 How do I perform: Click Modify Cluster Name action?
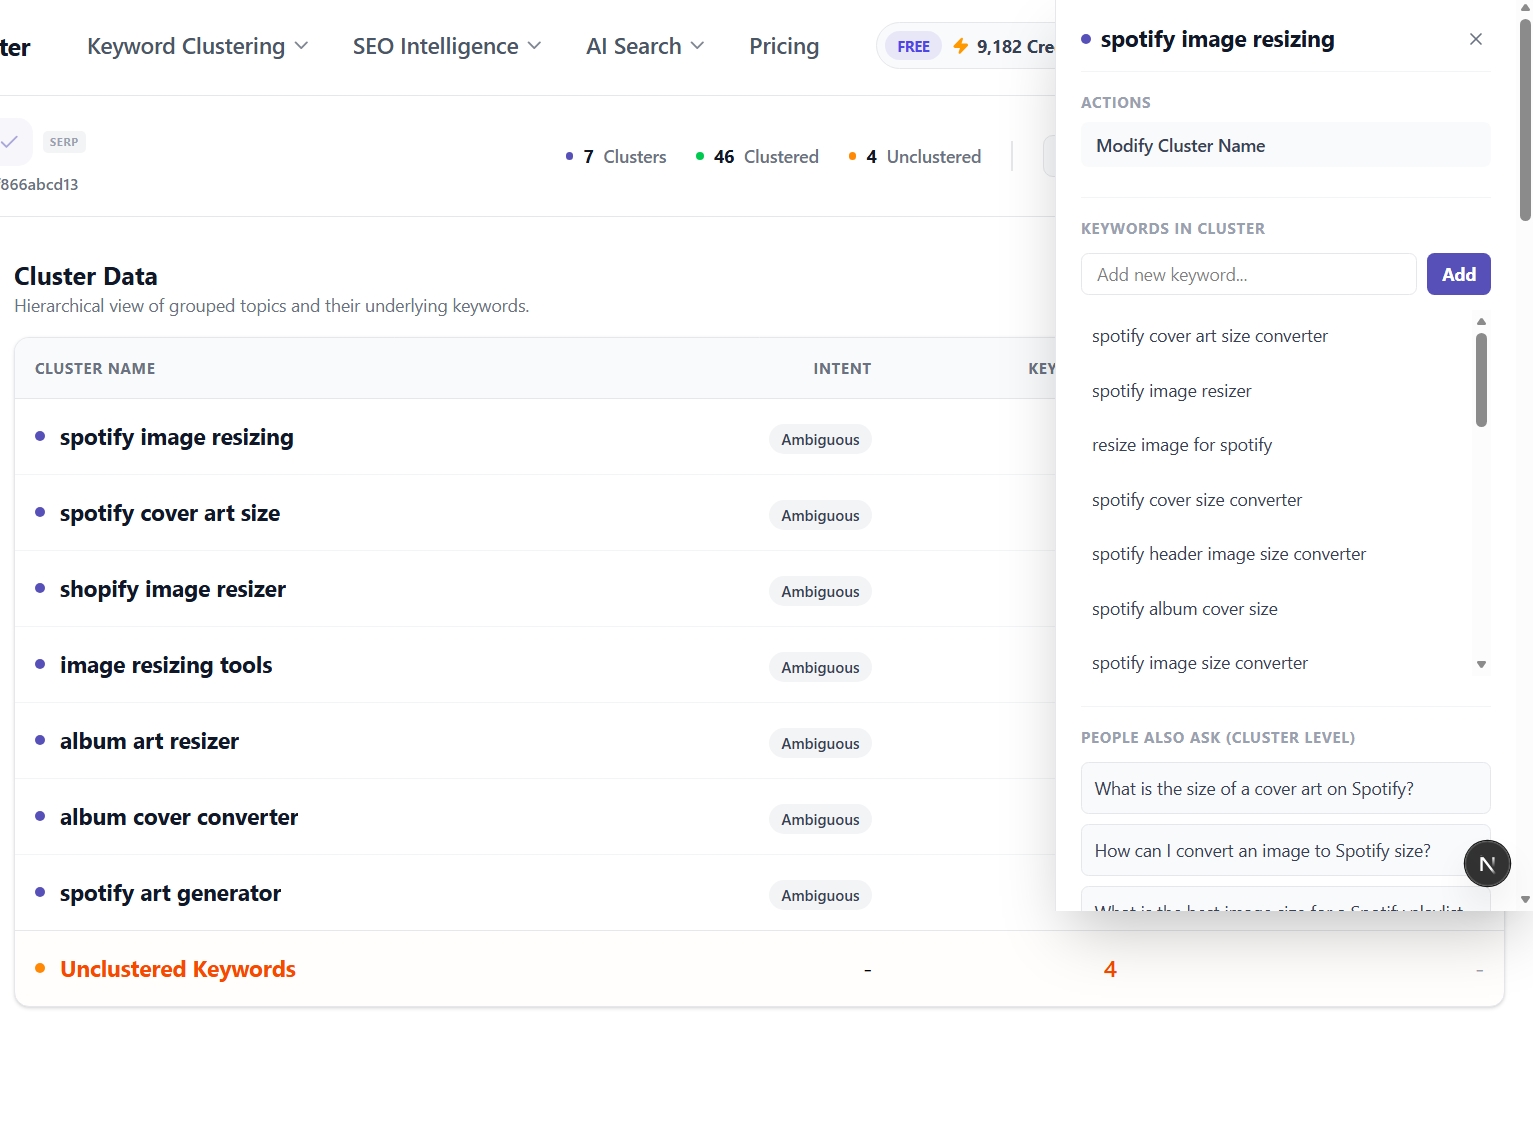coord(1285,146)
